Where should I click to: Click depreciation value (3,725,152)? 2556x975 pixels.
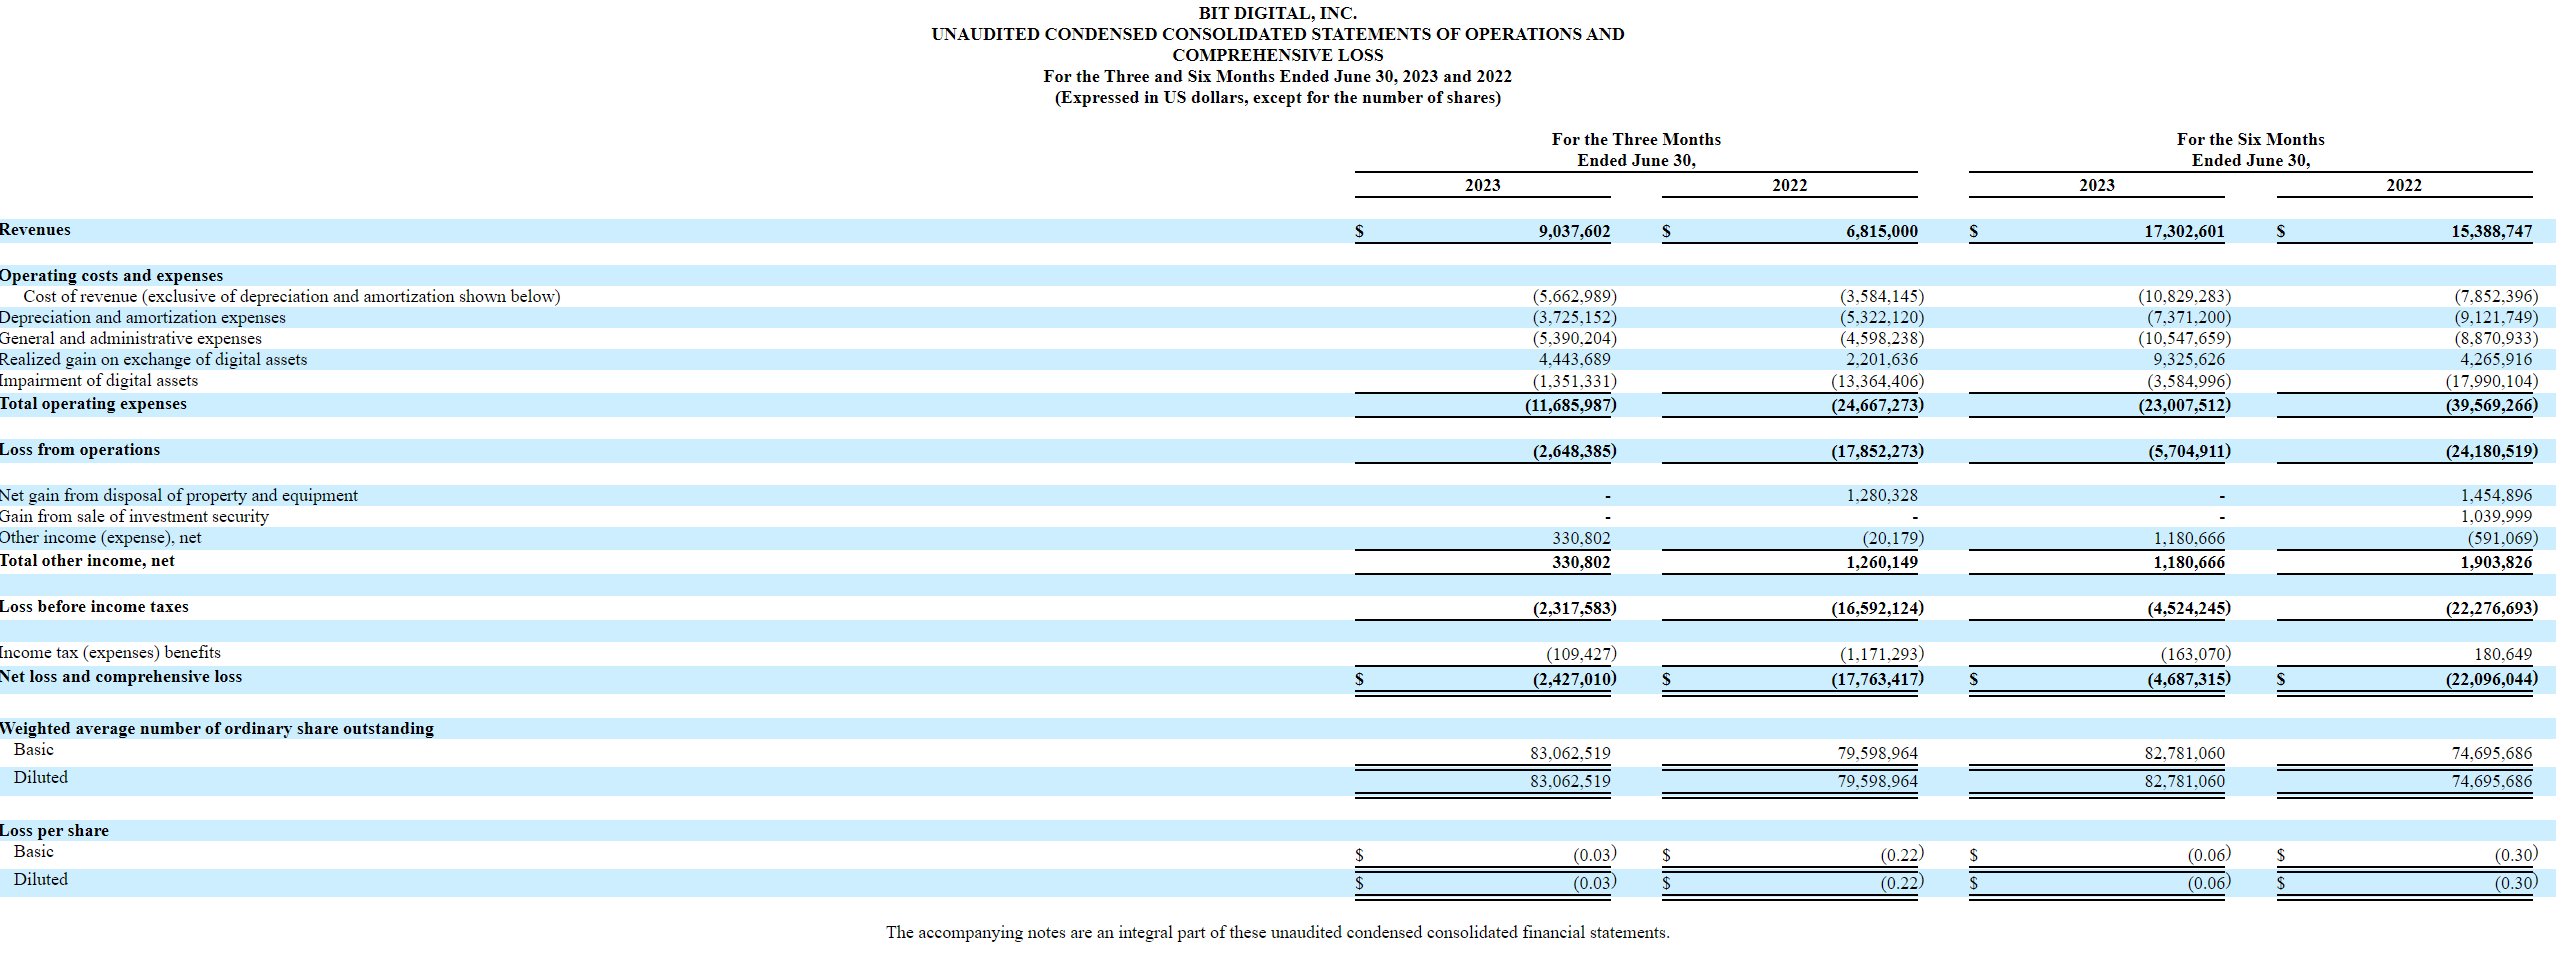1574,317
